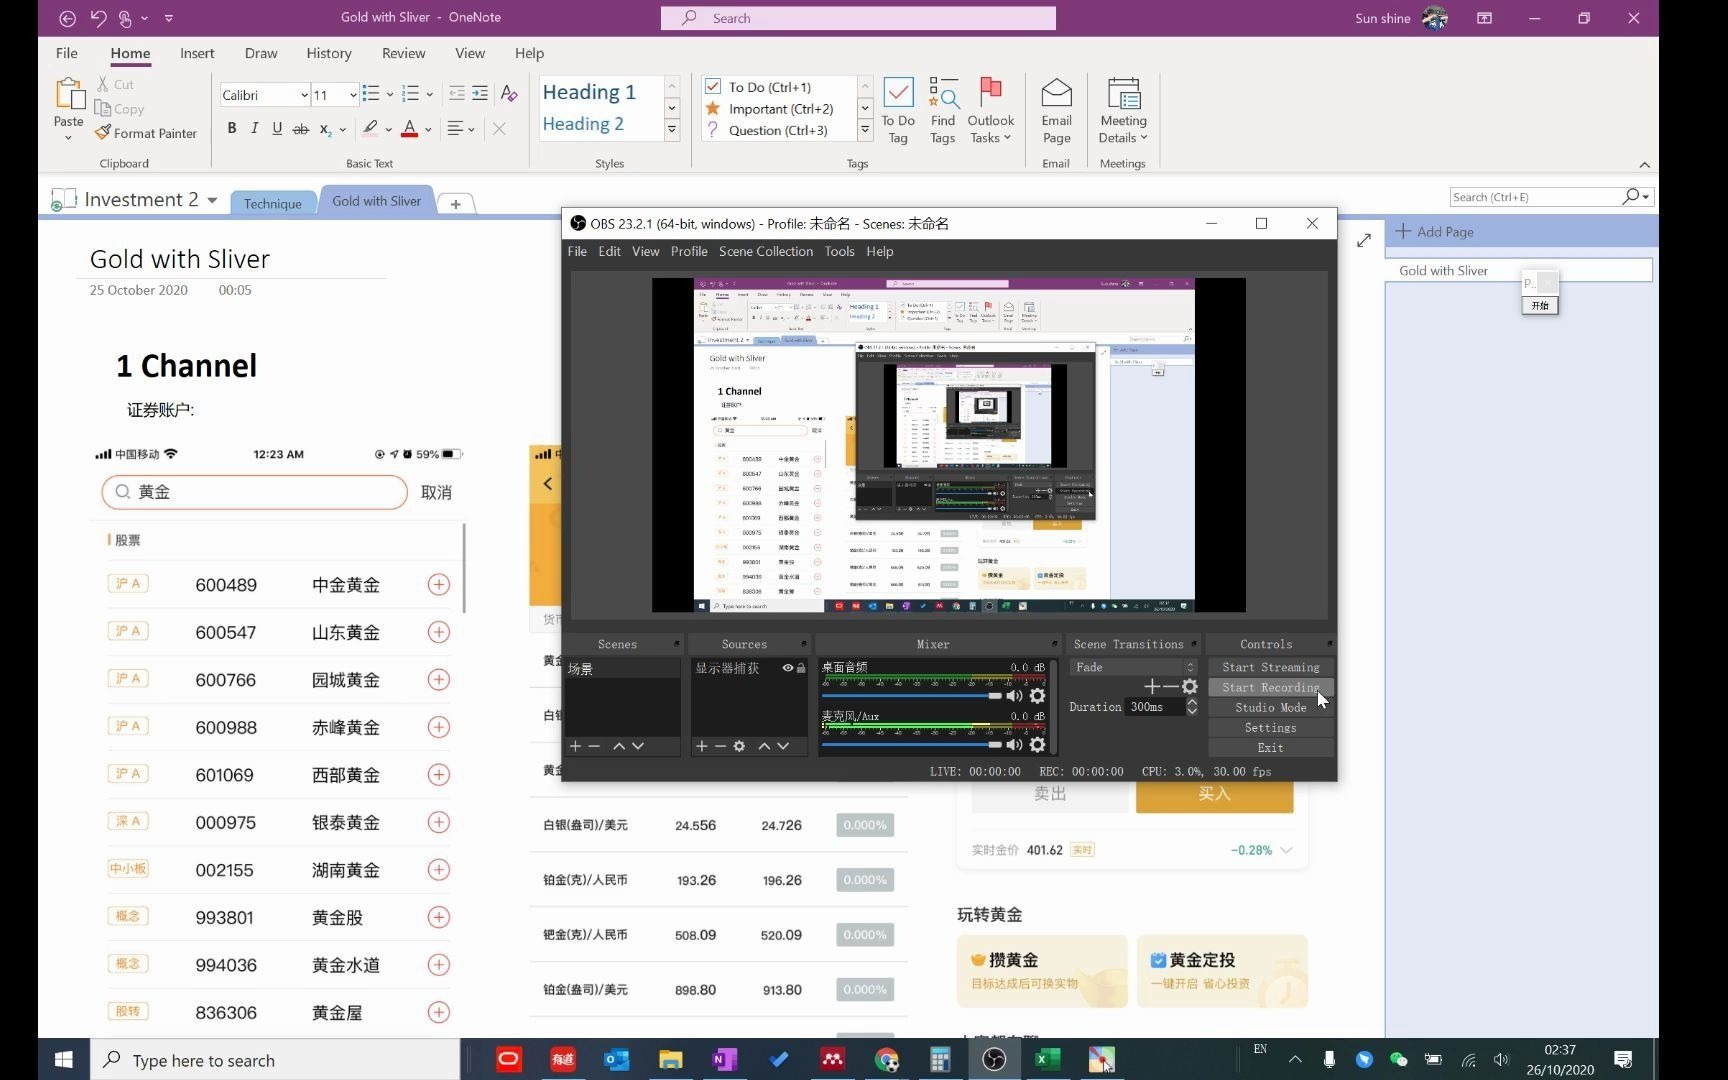Click the font color A icon
1728x1080 pixels.
[x=409, y=128]
